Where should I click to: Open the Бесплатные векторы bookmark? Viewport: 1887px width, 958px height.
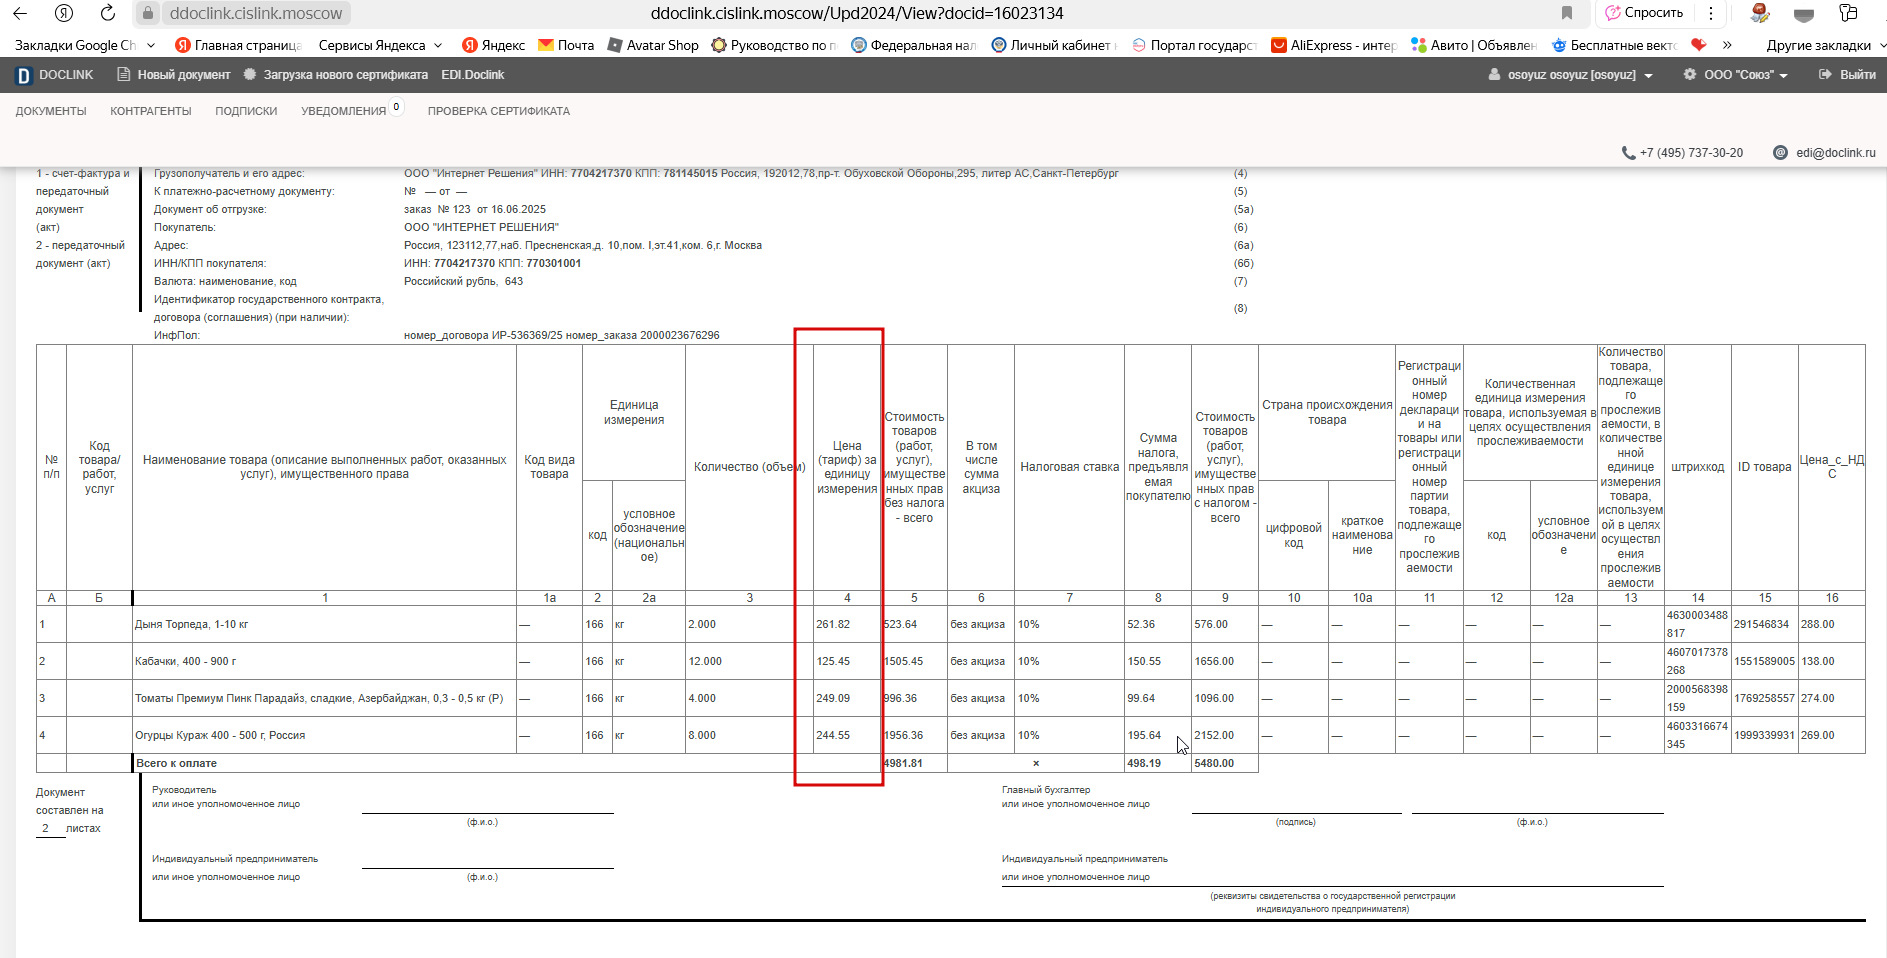coord(1614,45)
